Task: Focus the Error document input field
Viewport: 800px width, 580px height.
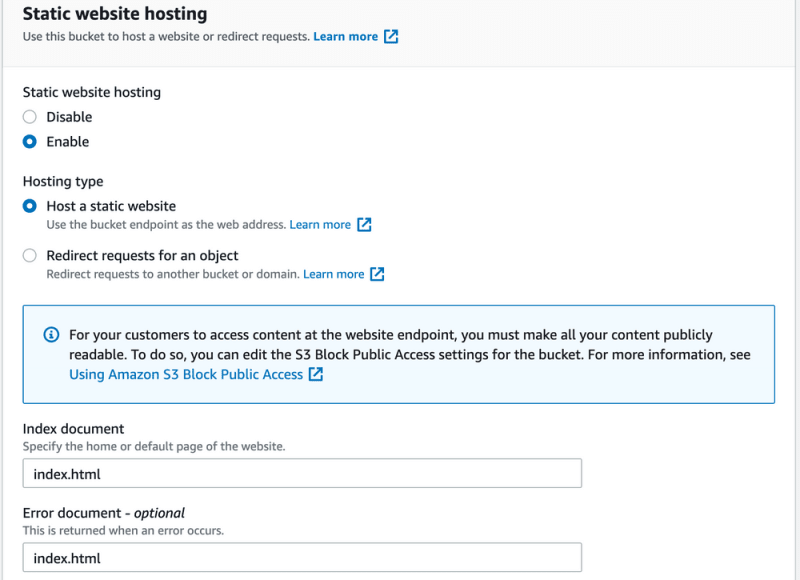Action: coord(302,558)
